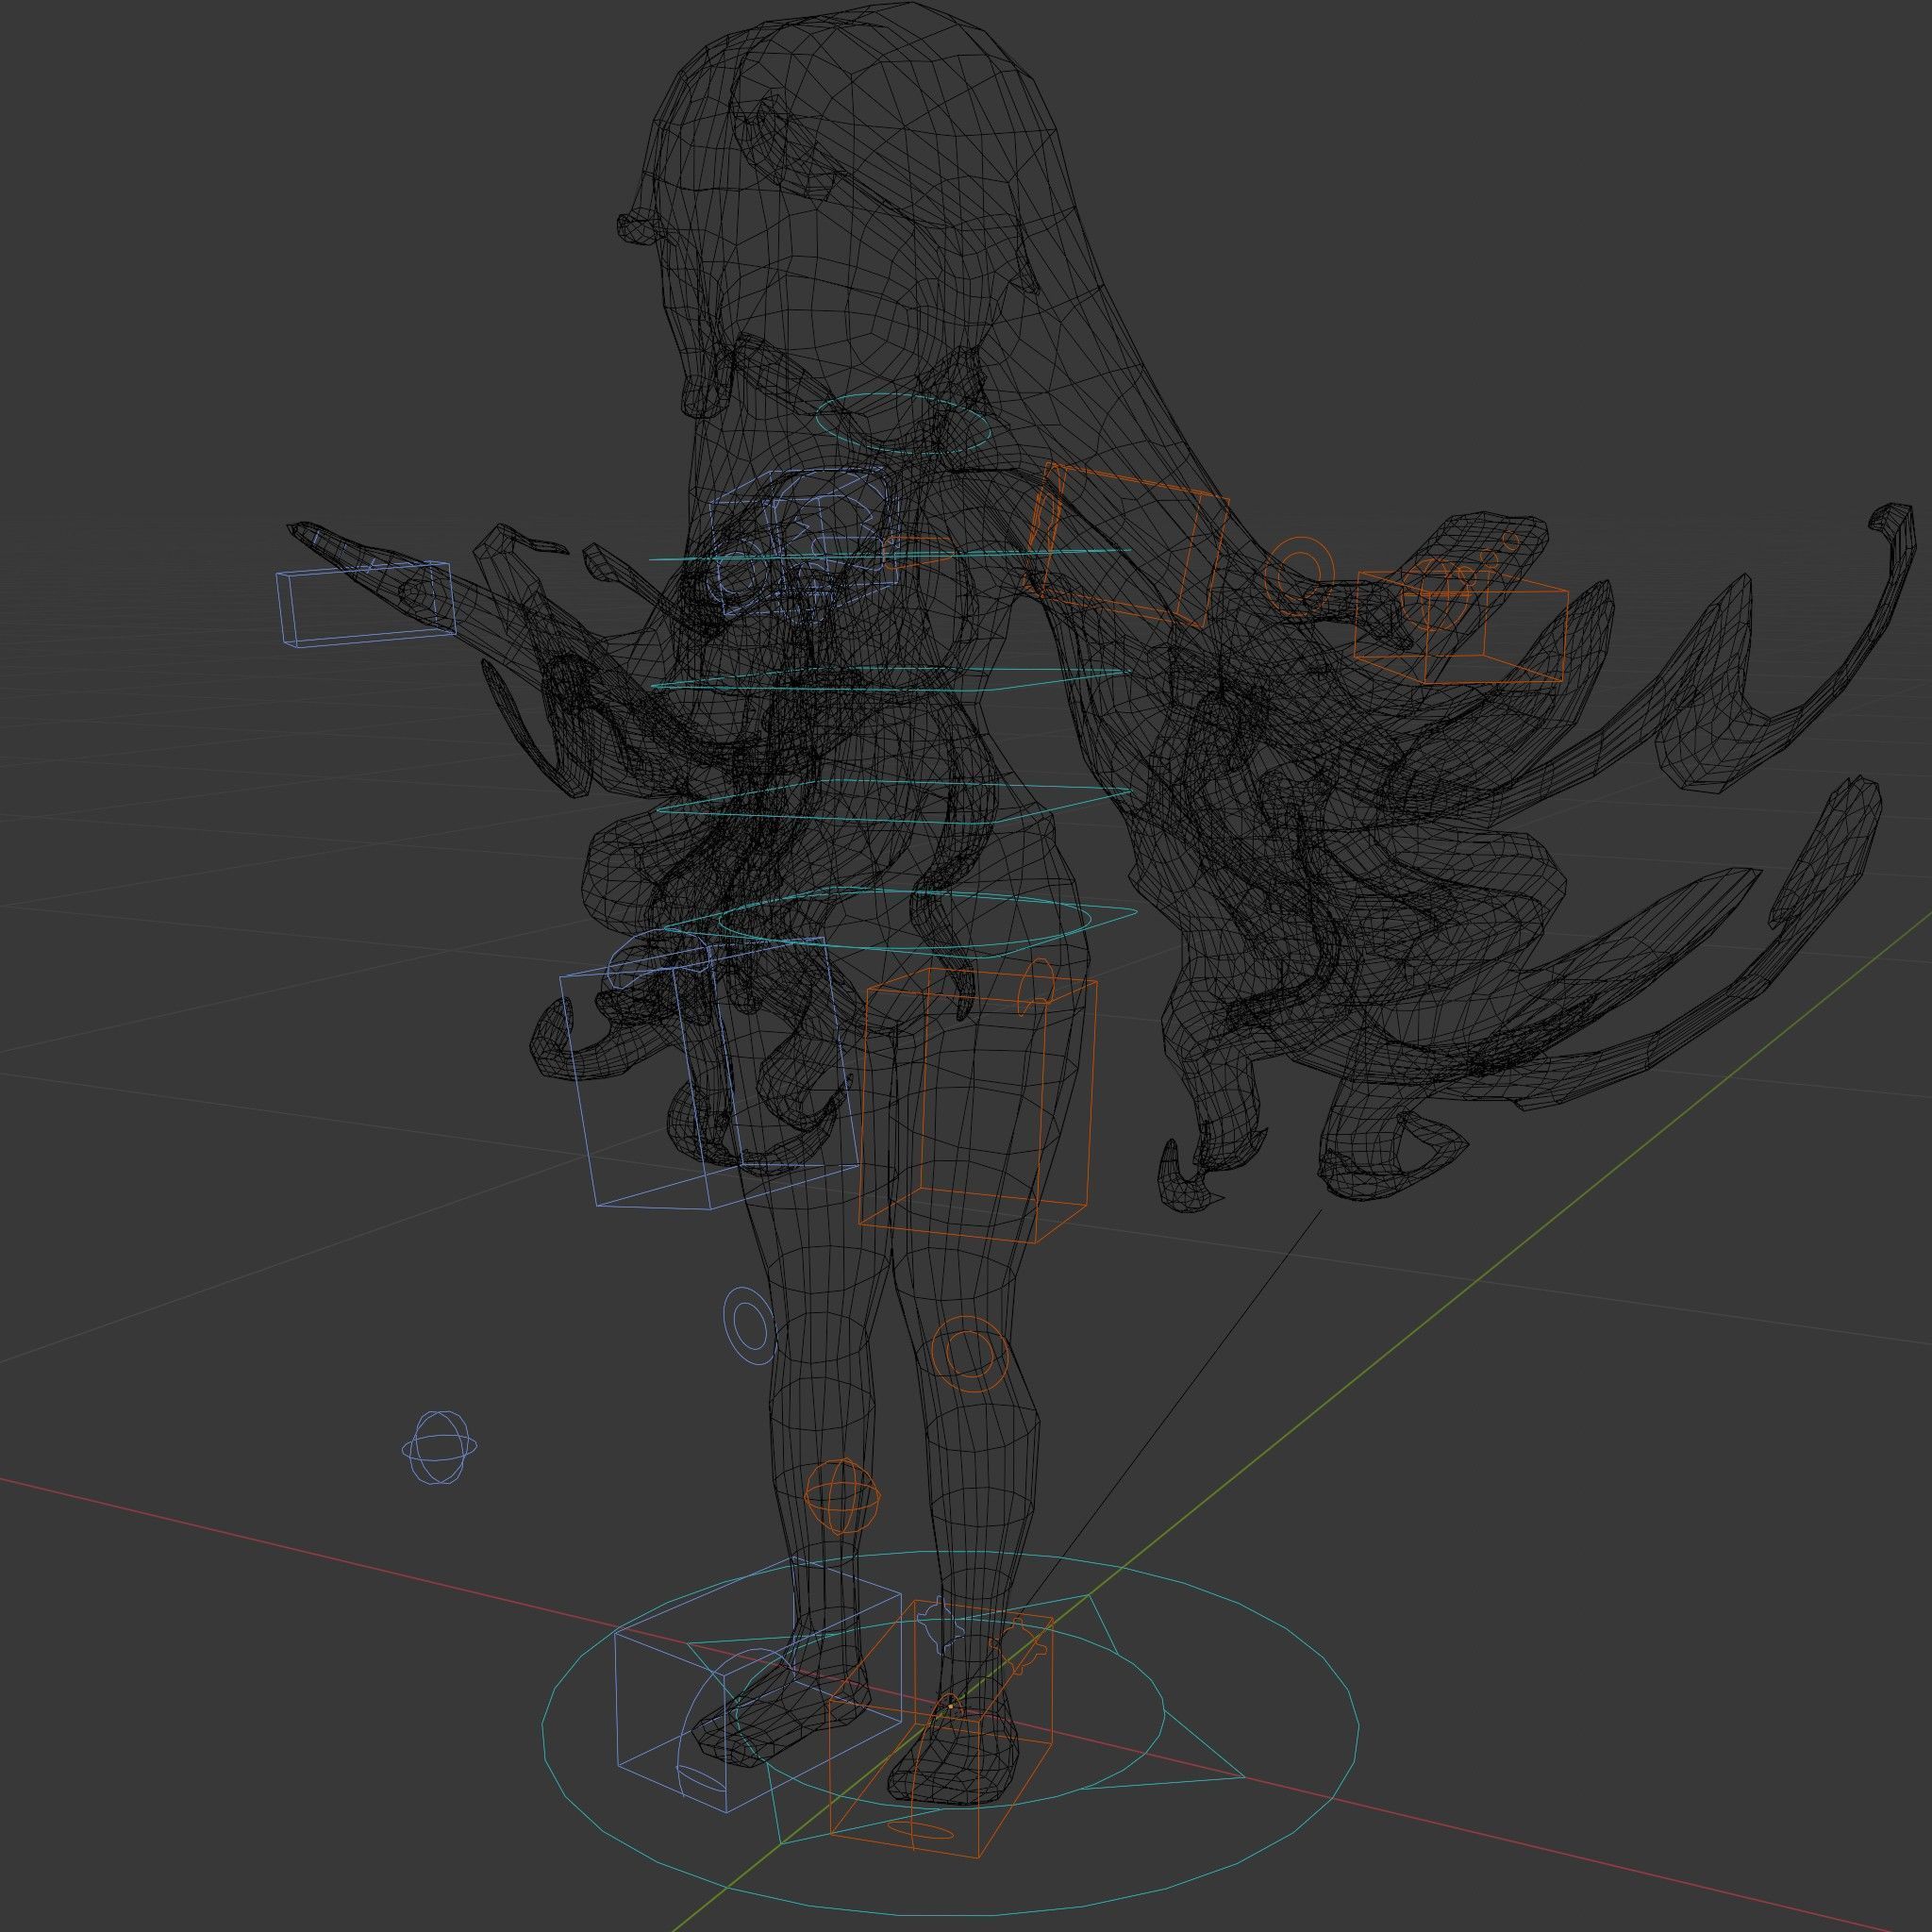Select the orange elbow double-circle control

coord(1298,575)
